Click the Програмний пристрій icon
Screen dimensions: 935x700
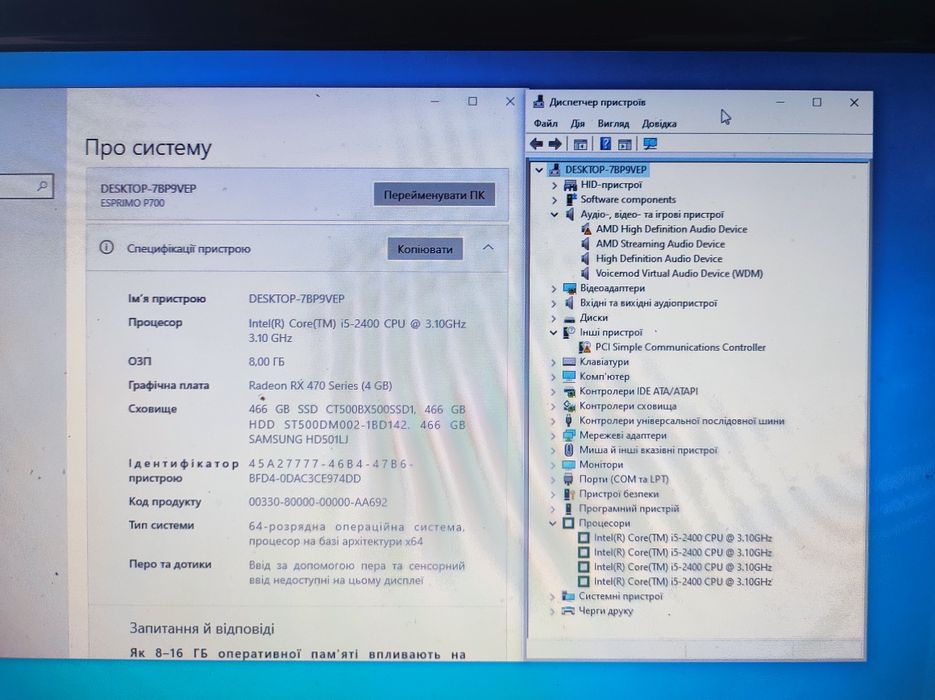pyautogui.click(x=568, y=509)
